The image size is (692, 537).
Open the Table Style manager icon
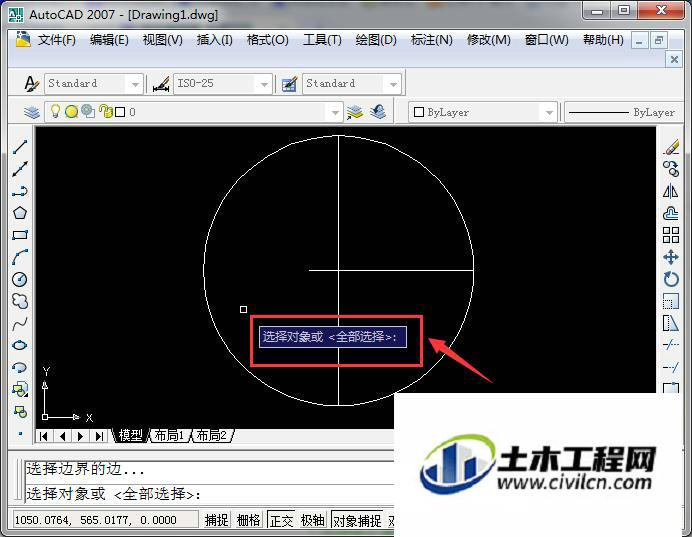pyautogui.click(x=290, y=83)
